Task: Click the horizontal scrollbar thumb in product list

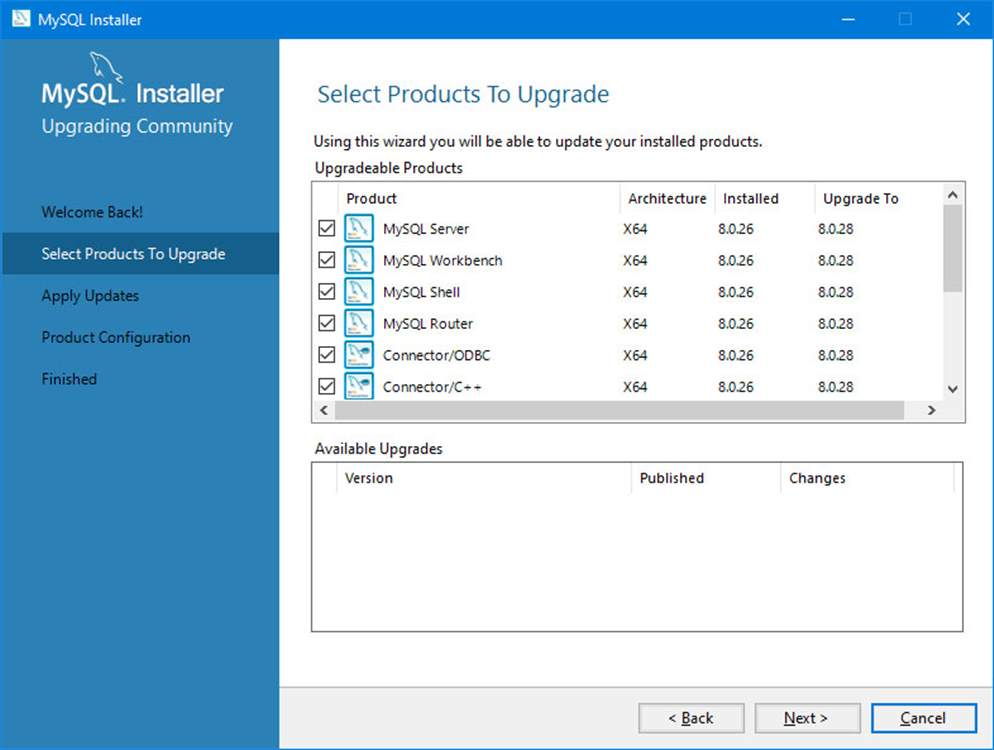Action: [619, 410]
